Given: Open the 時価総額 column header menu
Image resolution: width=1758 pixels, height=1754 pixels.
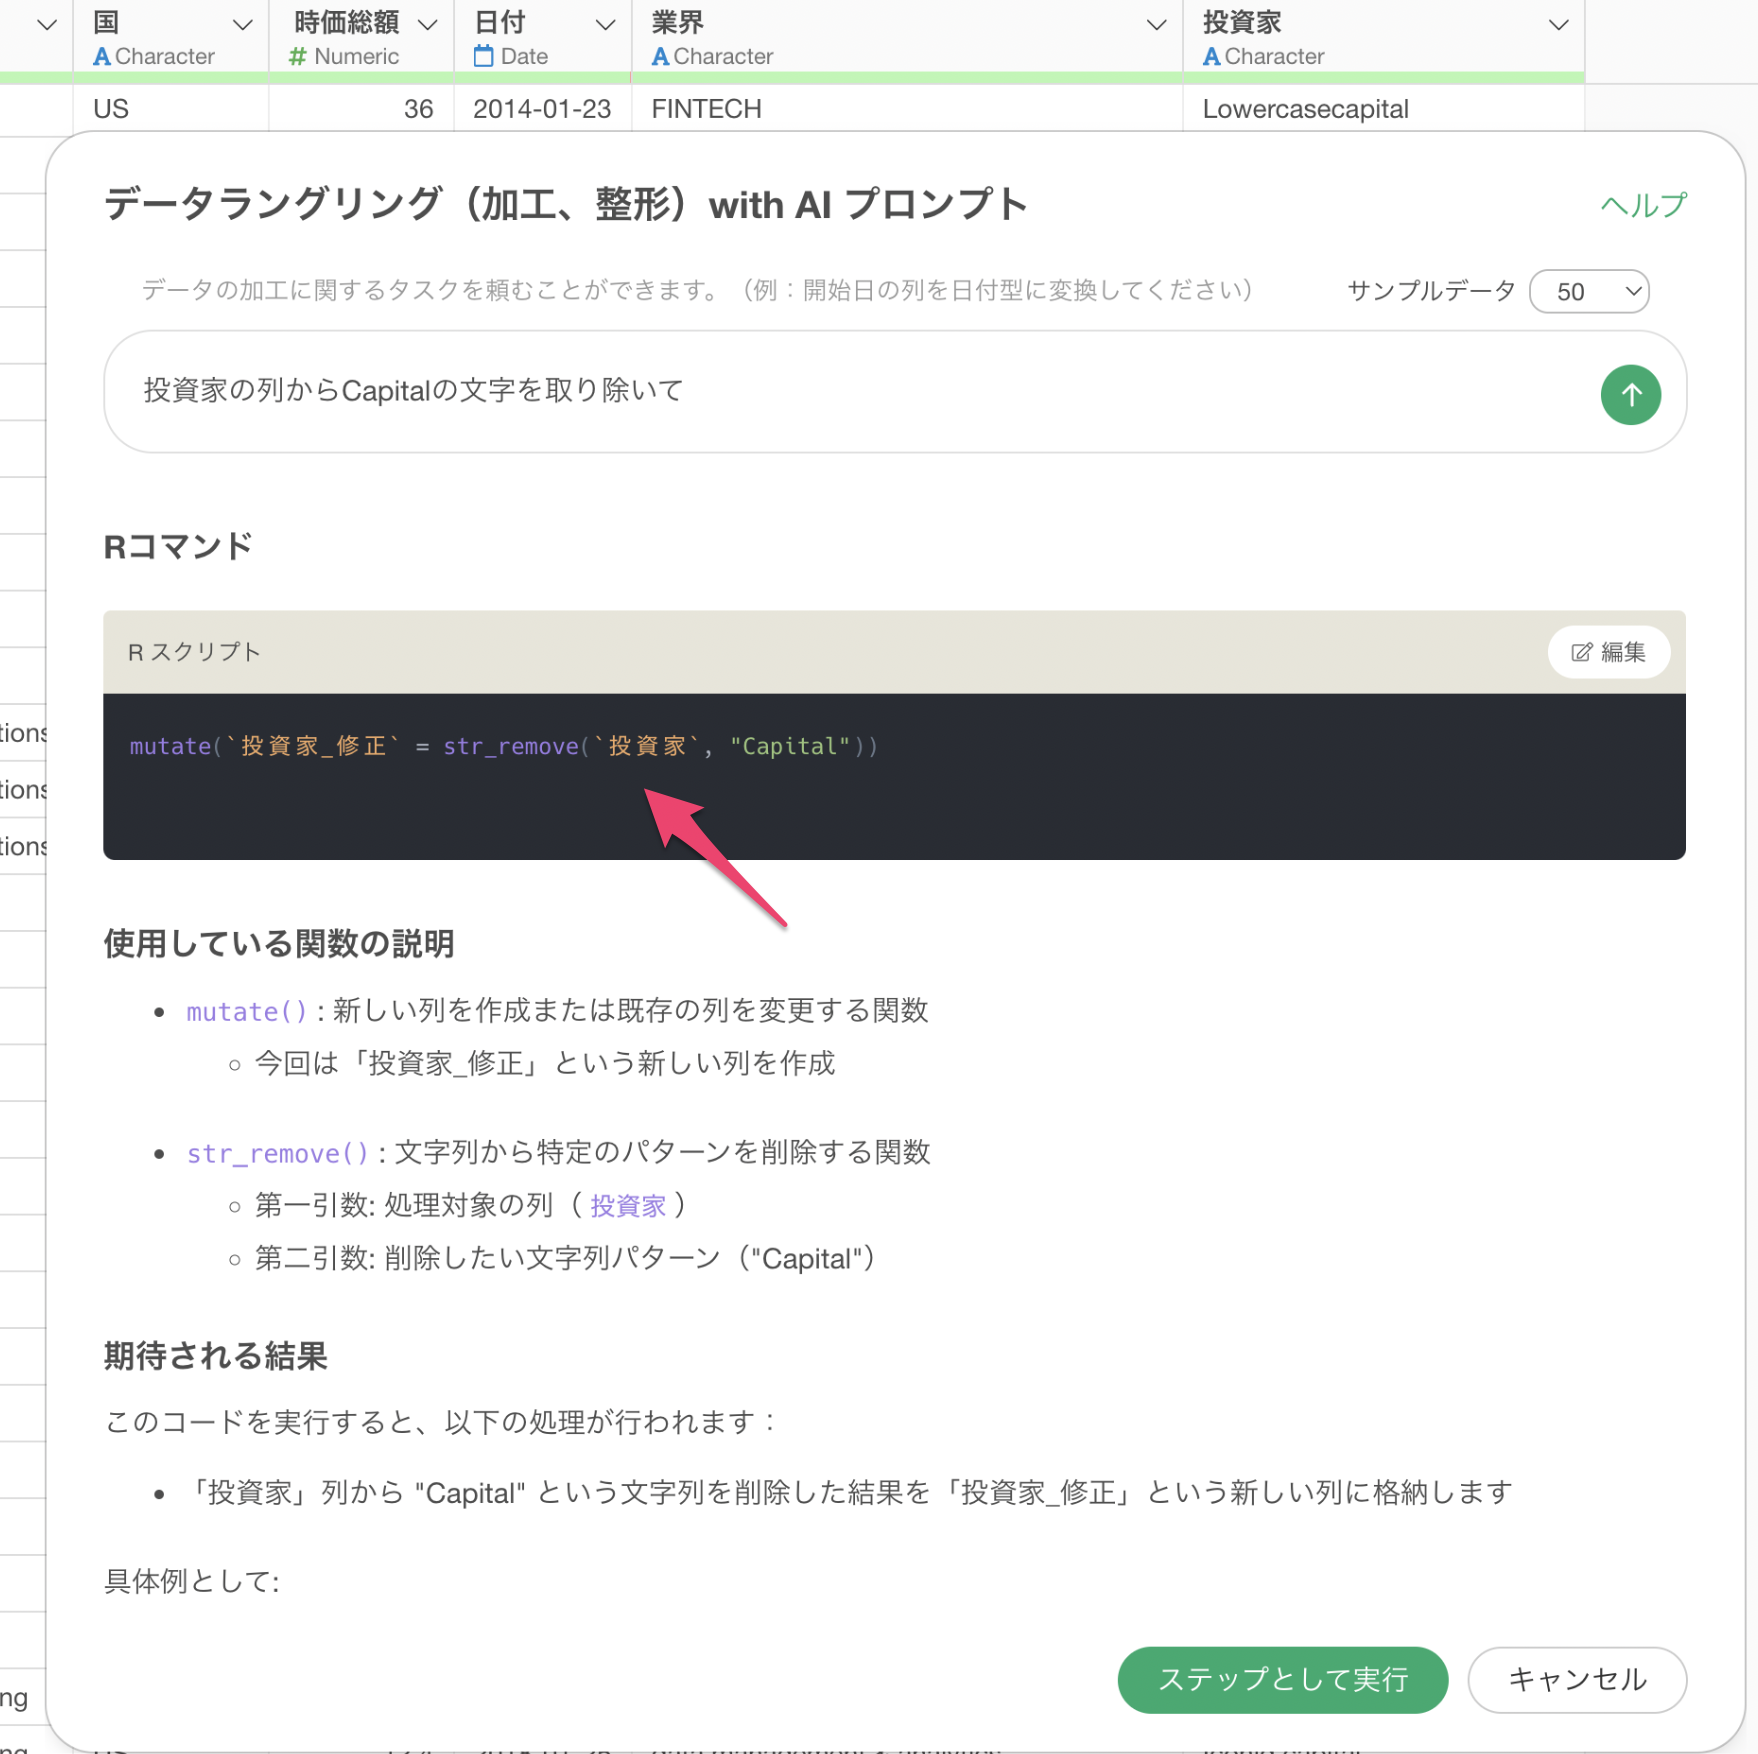Looking at the screenshot, I should (428, 25).
